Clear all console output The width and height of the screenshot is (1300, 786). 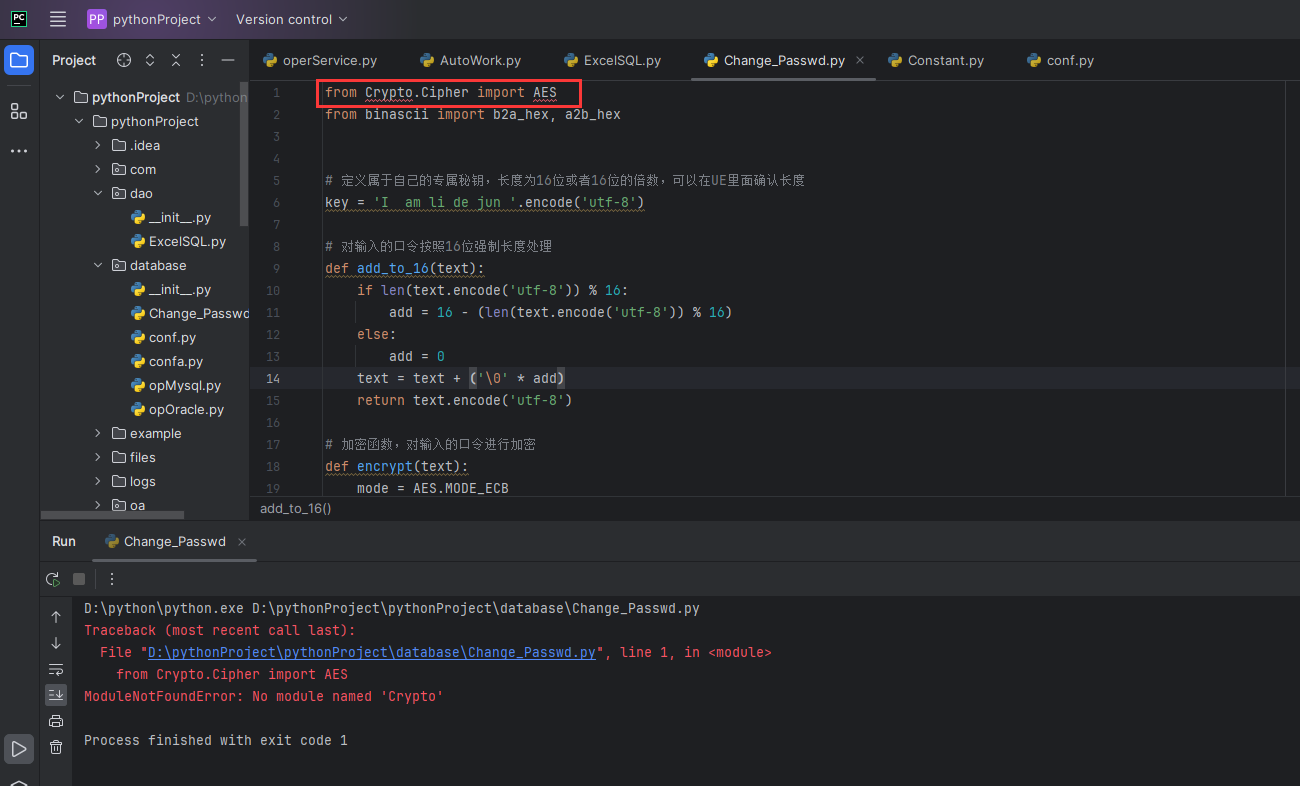coord(56,747)
